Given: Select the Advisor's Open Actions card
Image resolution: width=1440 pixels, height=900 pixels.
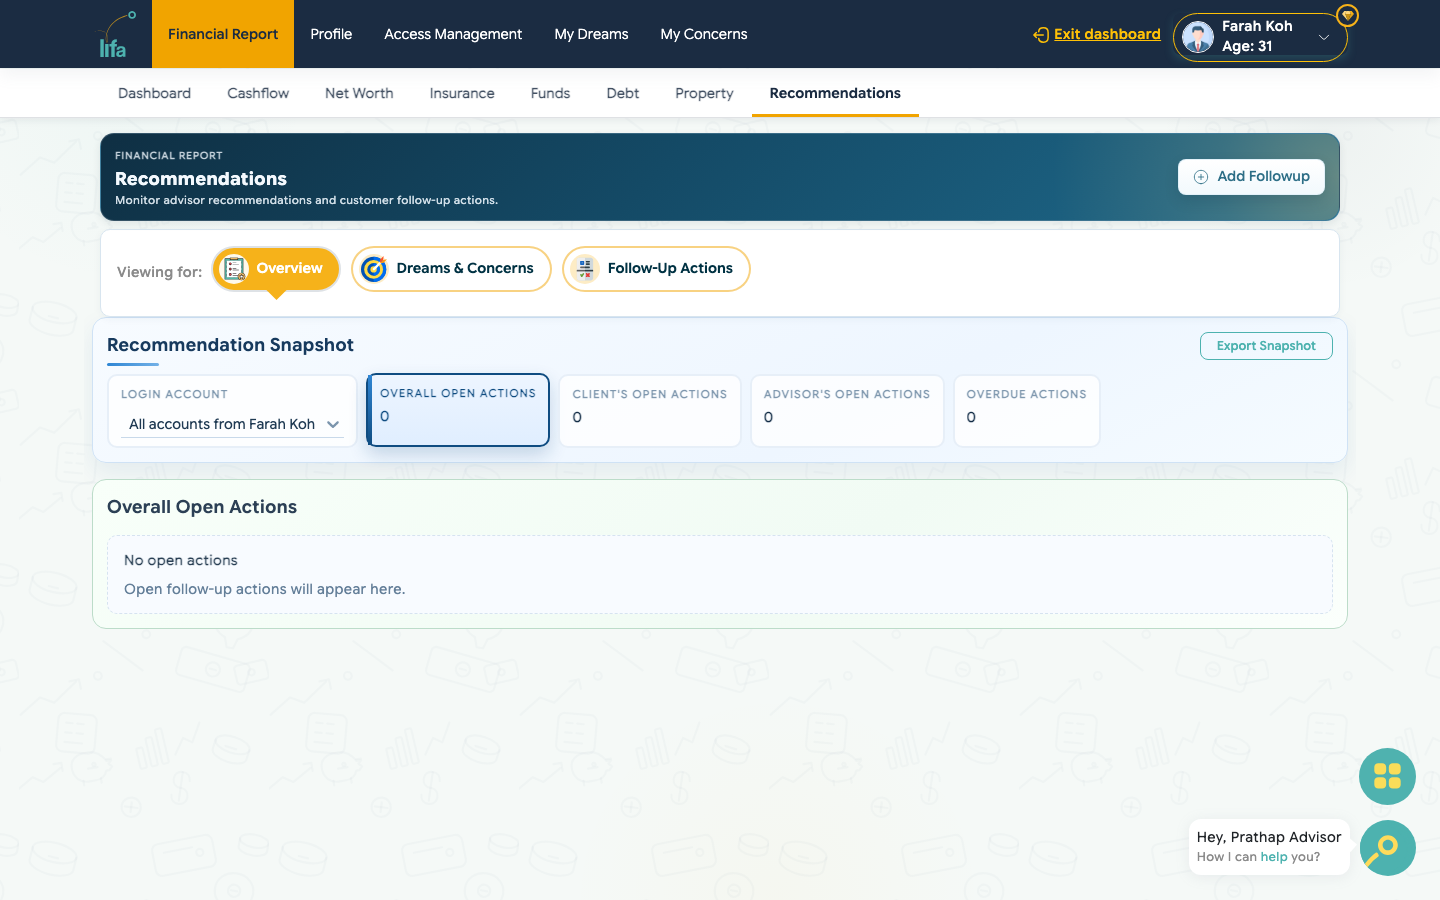Looking at the screenshot, I should 847,411.
